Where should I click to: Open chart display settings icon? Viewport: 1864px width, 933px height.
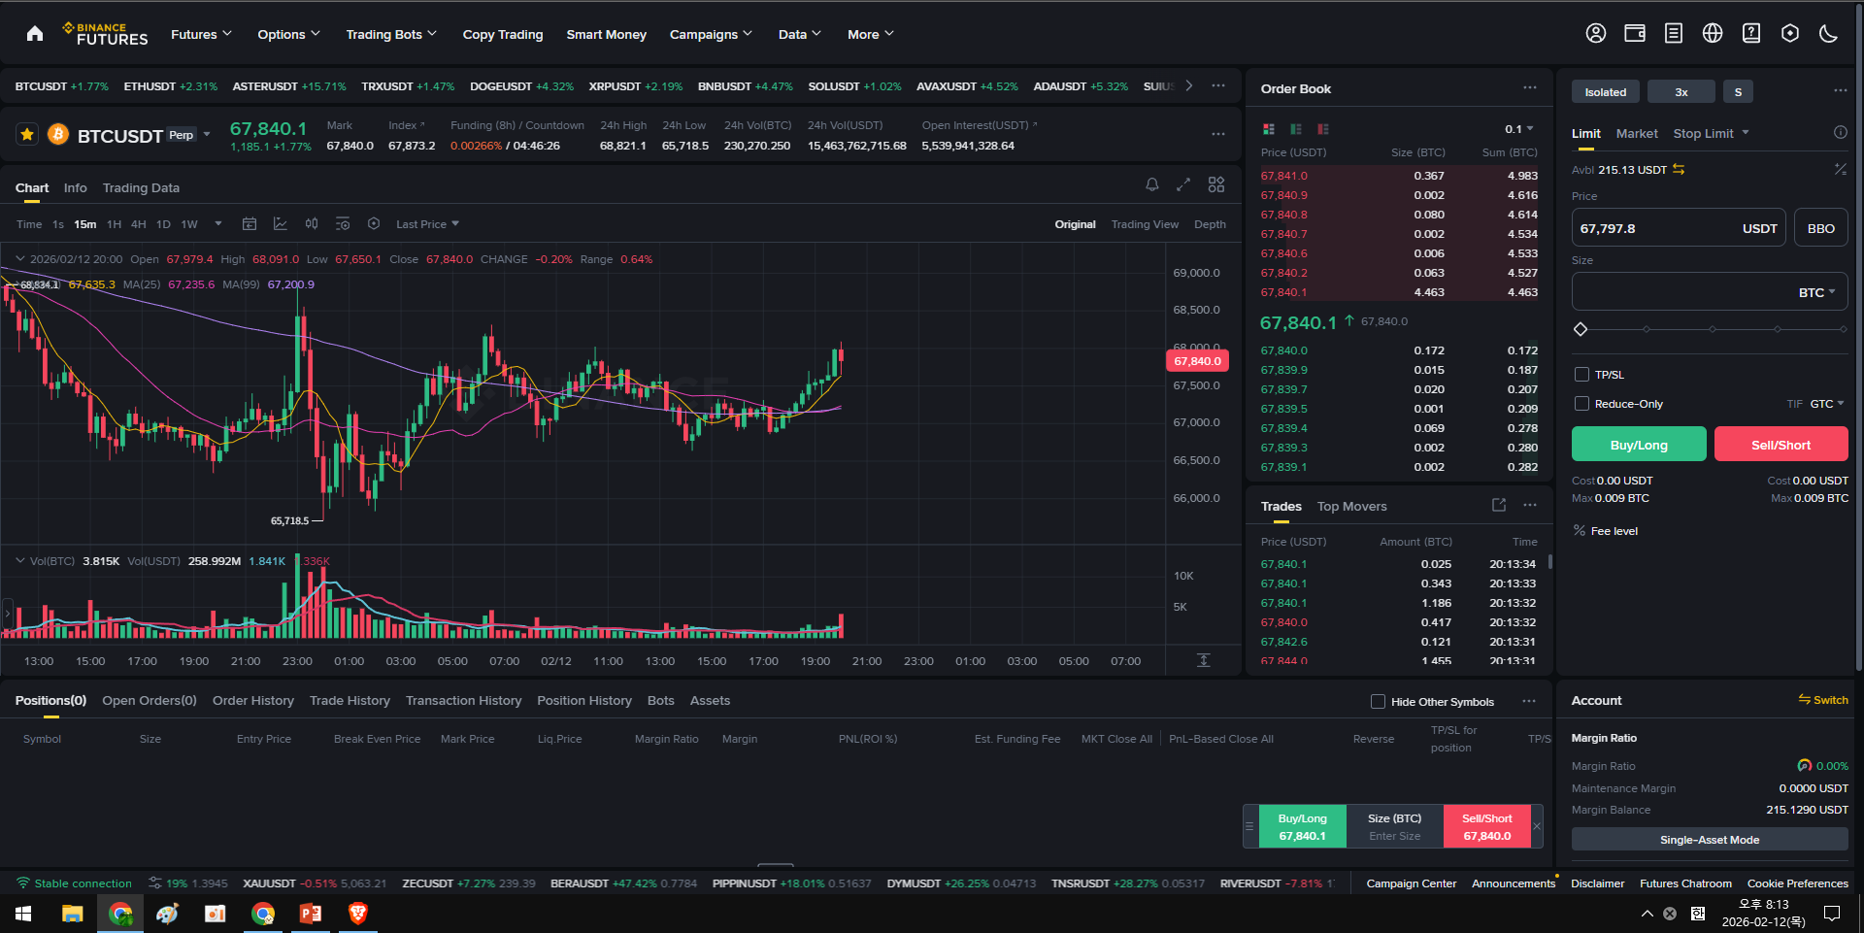point(342,224)
